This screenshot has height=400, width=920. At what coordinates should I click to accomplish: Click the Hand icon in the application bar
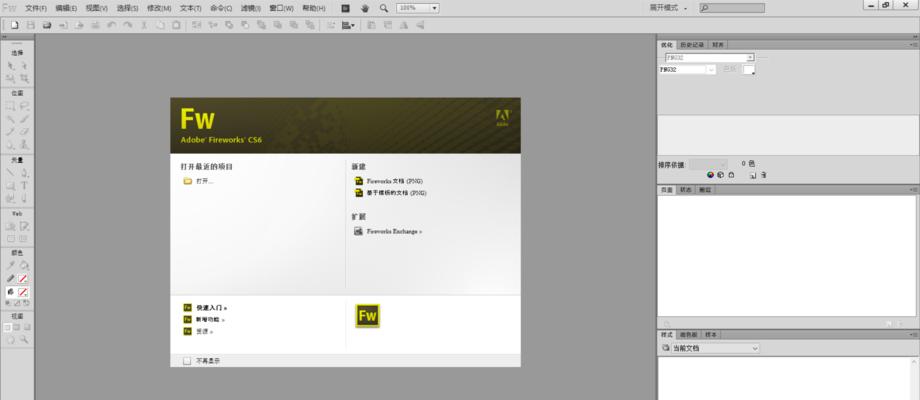364,8
